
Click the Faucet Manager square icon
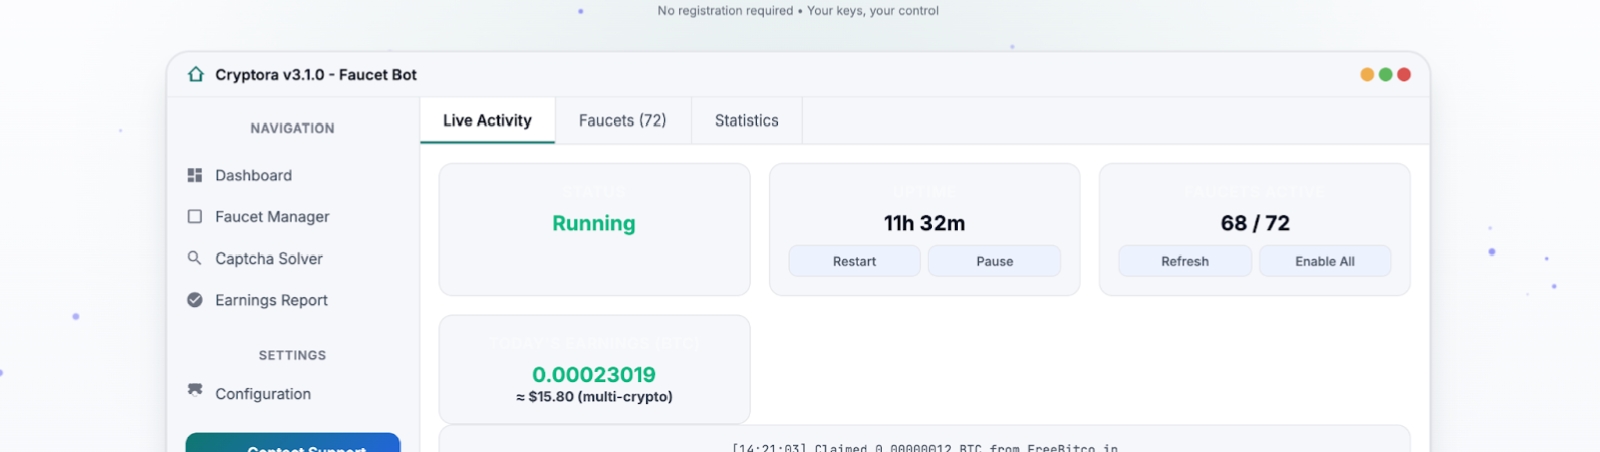tap(195, 217)
